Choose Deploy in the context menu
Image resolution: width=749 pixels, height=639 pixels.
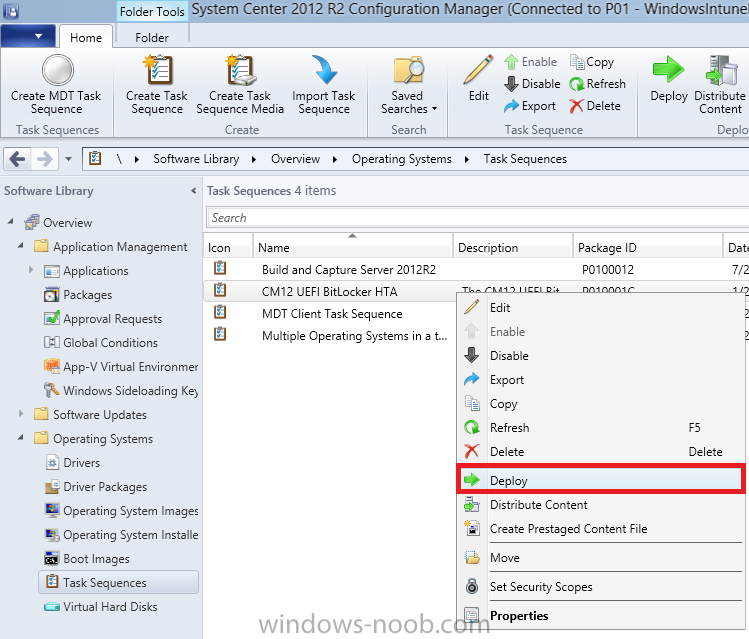click(601, 479)
